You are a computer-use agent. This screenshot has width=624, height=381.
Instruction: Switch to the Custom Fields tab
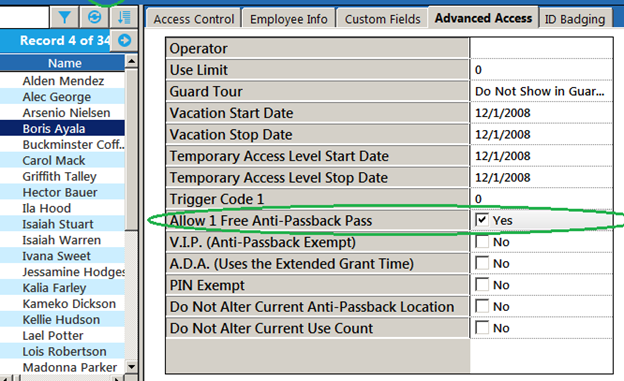(x=382, y=19)
